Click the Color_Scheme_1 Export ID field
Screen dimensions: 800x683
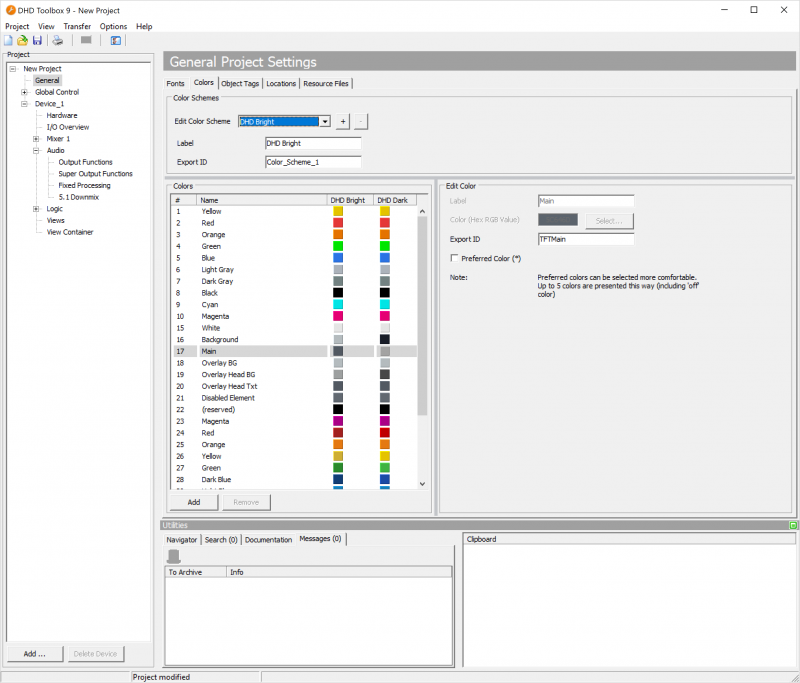point(313,162)
